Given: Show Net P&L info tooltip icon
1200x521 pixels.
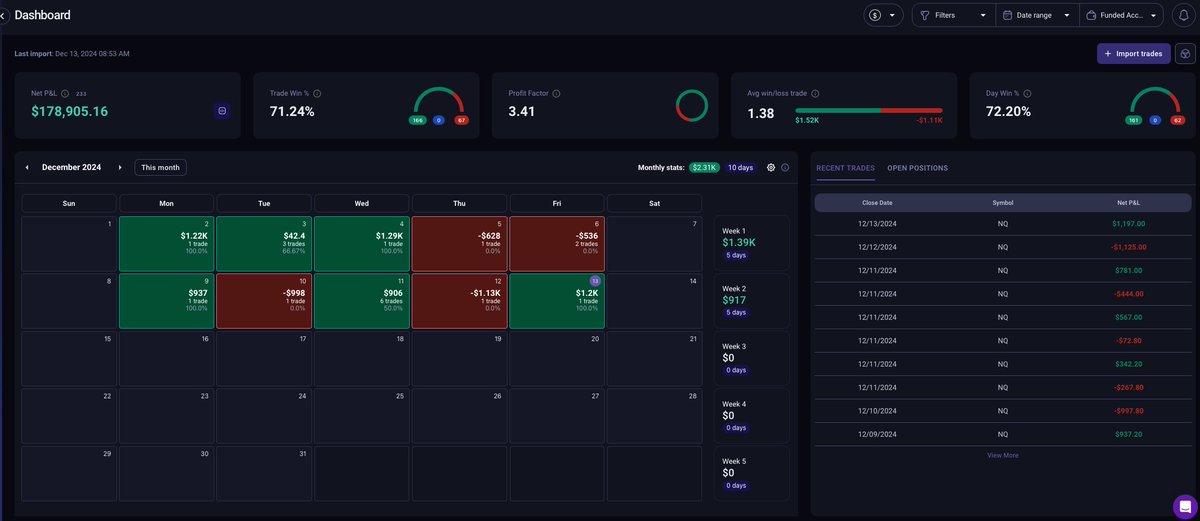Looking at the screenshot, I should (x=65, y=93).
